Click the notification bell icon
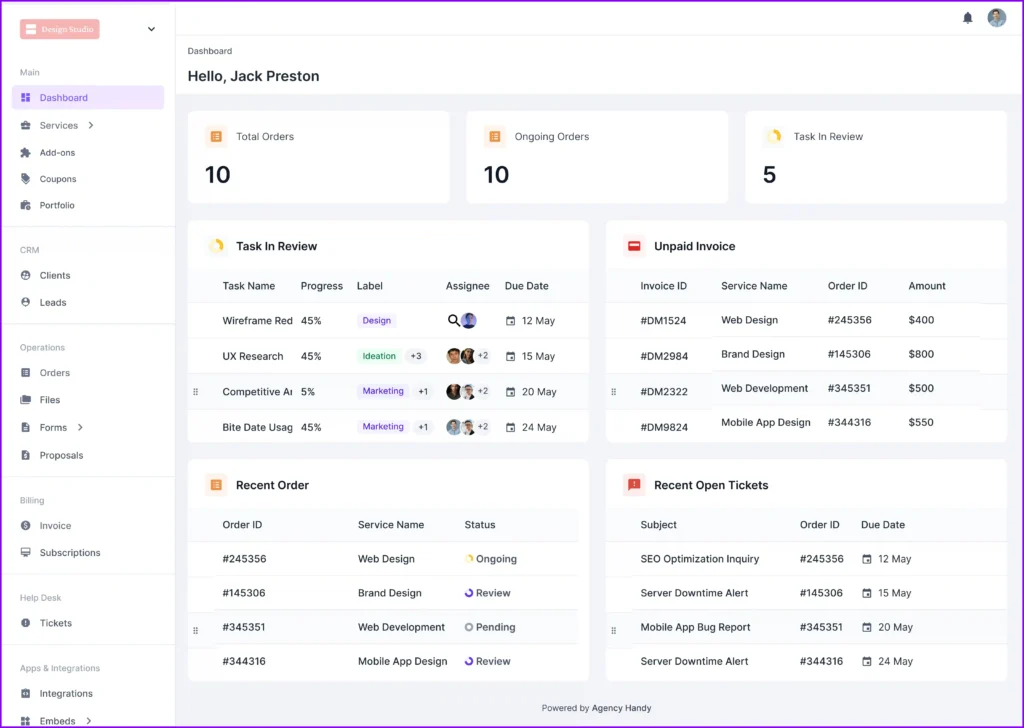This screenshot has height=728, width=1024. pyautogui.click(x=964, y=17)
